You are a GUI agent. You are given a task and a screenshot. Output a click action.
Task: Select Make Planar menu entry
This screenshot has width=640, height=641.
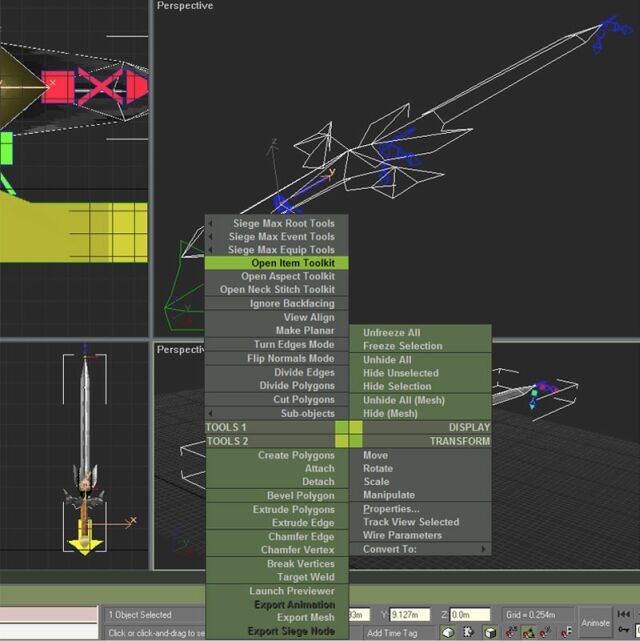pyautogui.click(x=277, y=330)
